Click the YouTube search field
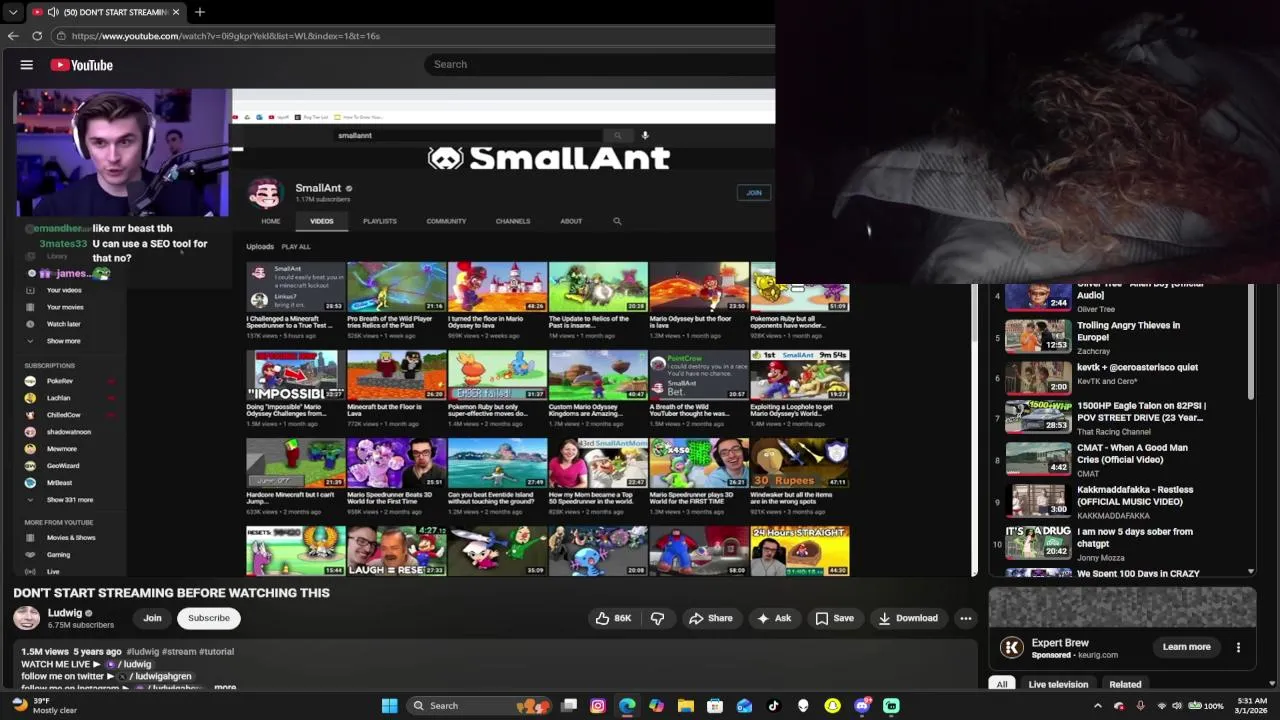The width and height of the screenshot is (1280, 720). [600, 64]
